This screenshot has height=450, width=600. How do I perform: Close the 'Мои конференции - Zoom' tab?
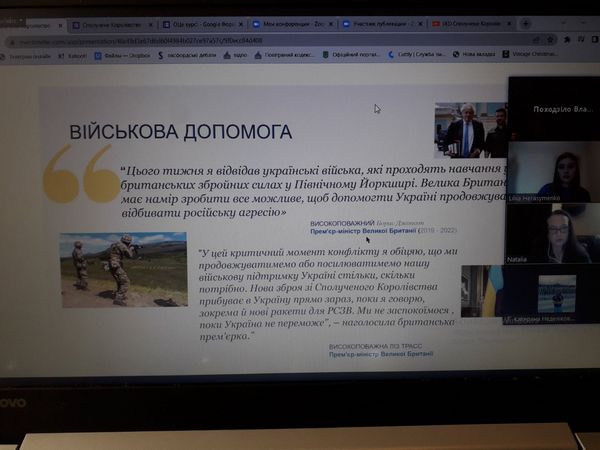click(331, 24)
